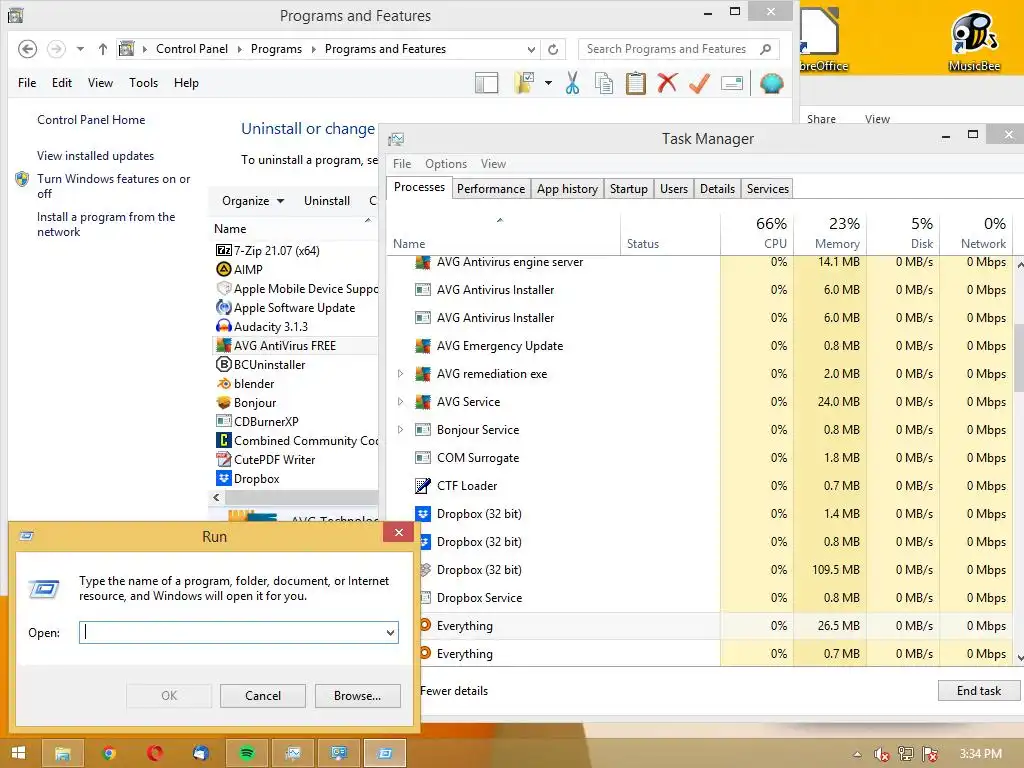Select the CTF Loader process
The width and height of the screenshot is (1024, 768).
coord(700,486)
